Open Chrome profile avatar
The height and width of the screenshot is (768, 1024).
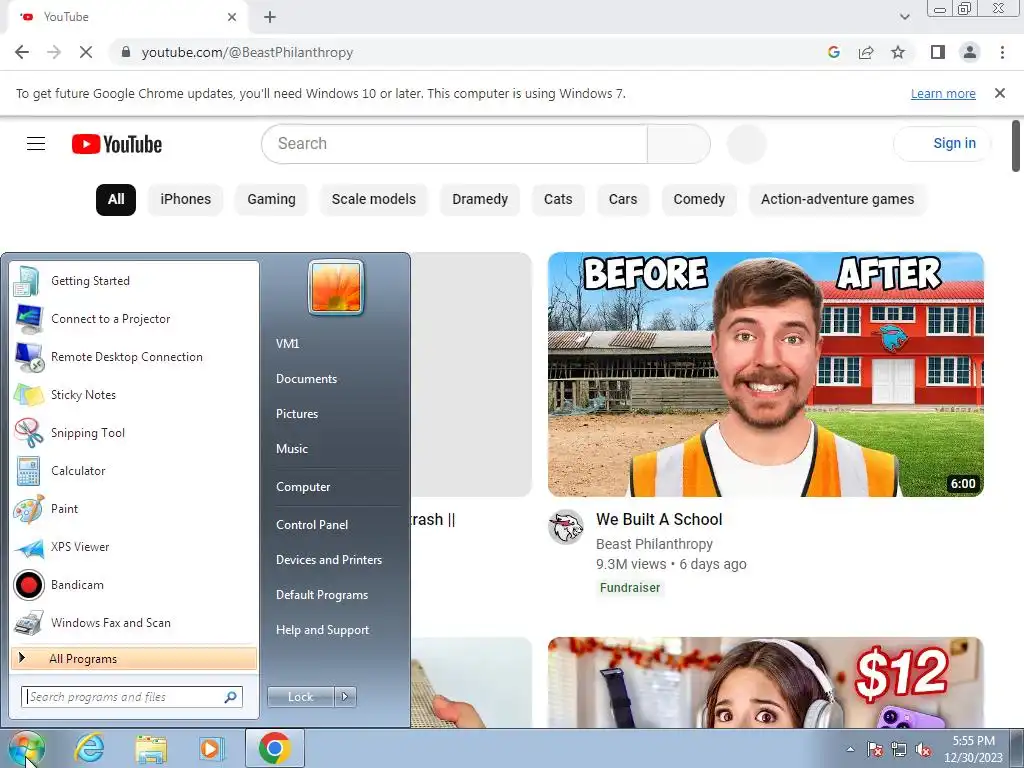click(x=970, y=52)
